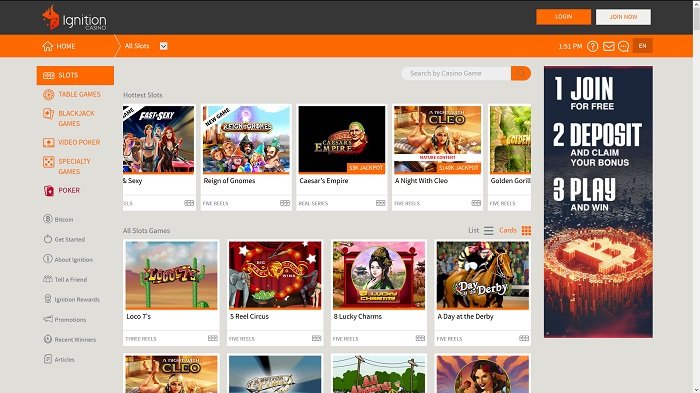Open the live chat bubble icon
Image resolution: width=700 pixels, height=393 pixels.
coord(624,46)
